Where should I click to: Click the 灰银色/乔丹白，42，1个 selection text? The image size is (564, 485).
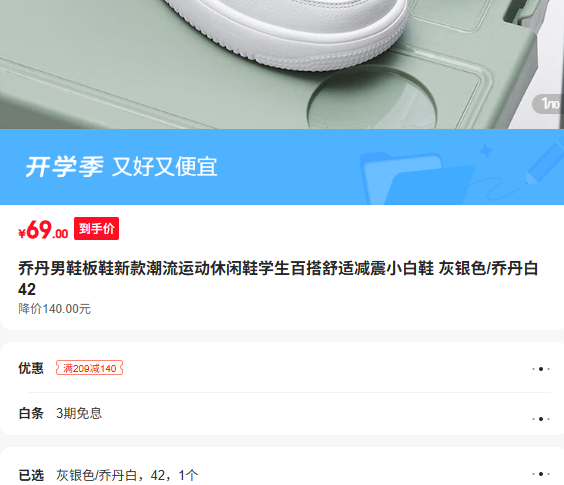point(127,475)
